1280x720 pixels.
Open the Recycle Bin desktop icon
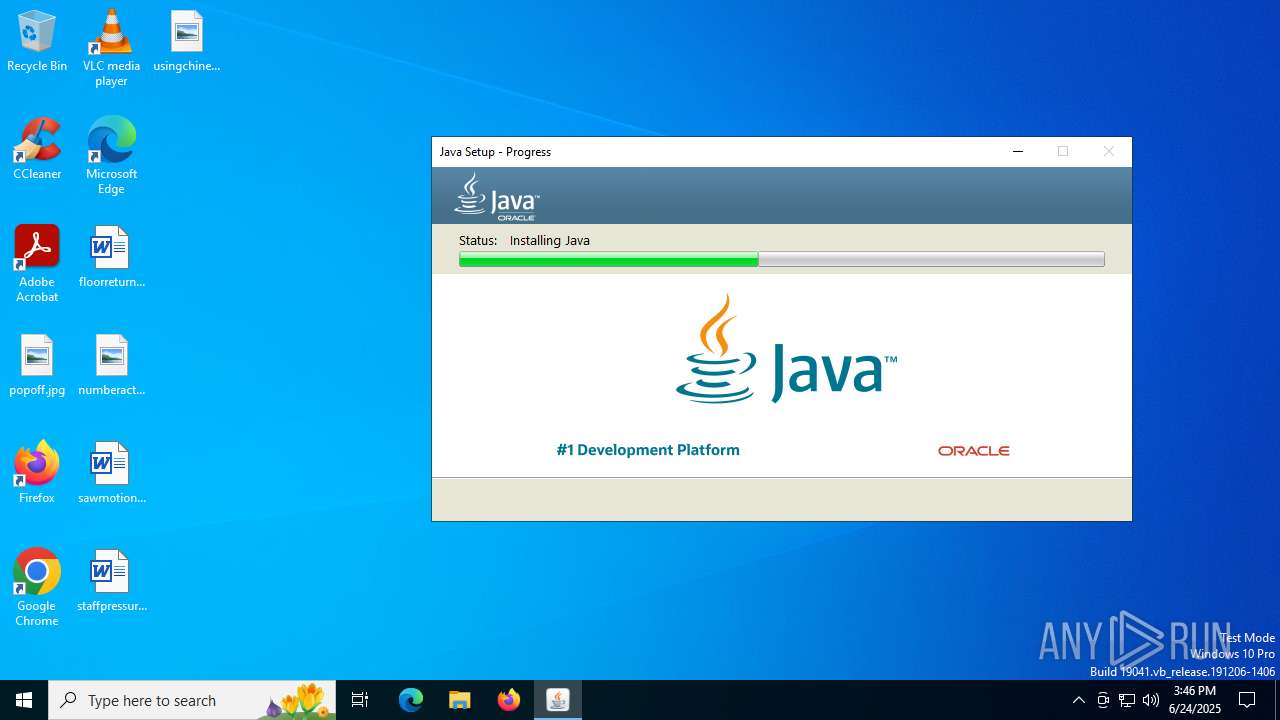point(37,42)
